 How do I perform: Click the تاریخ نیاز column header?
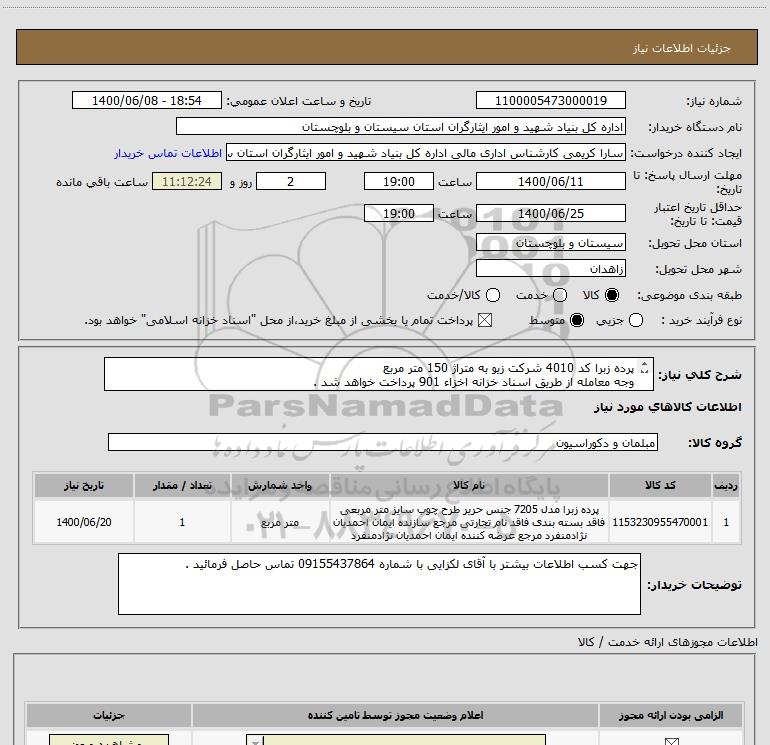coord(83,485)
